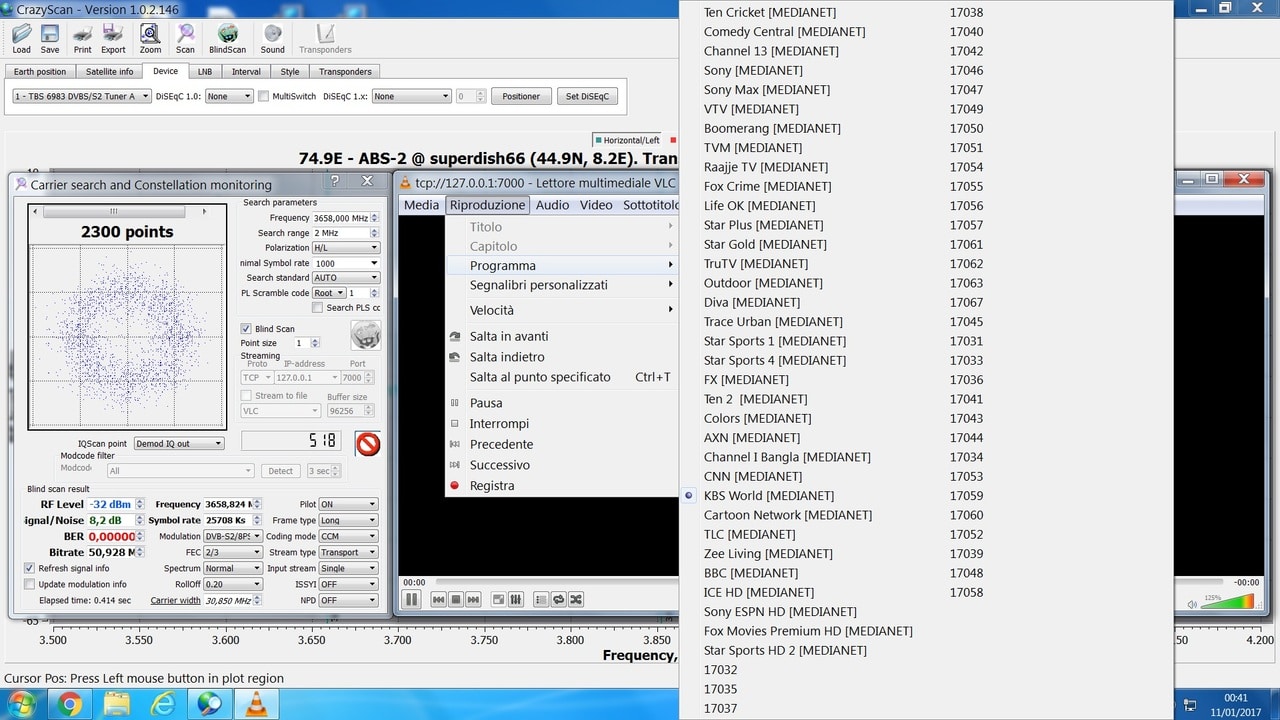Click the Zoom magnifier toolbar icon
This screenshot has width=1280, height=720.
150,39
